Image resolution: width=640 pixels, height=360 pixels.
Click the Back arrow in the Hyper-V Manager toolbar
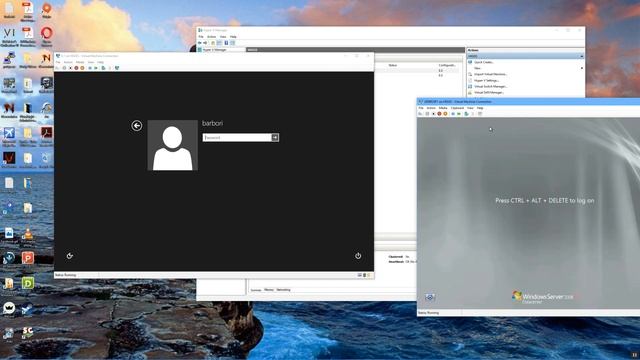200,43
